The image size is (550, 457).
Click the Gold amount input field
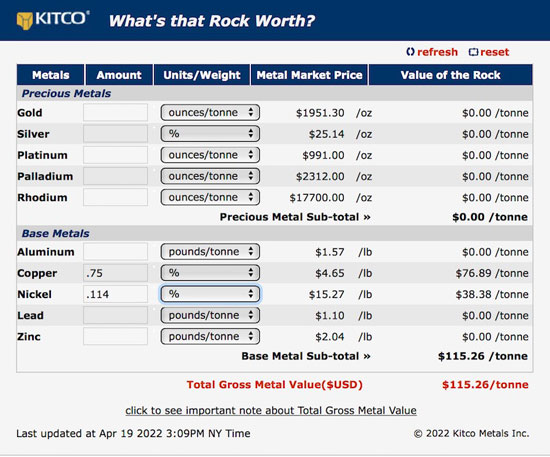point(115,113)
